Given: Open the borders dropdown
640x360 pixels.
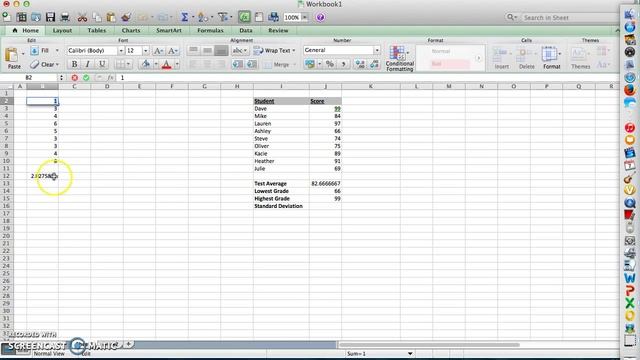Looking at the screenshot, I should click(128, 64).
